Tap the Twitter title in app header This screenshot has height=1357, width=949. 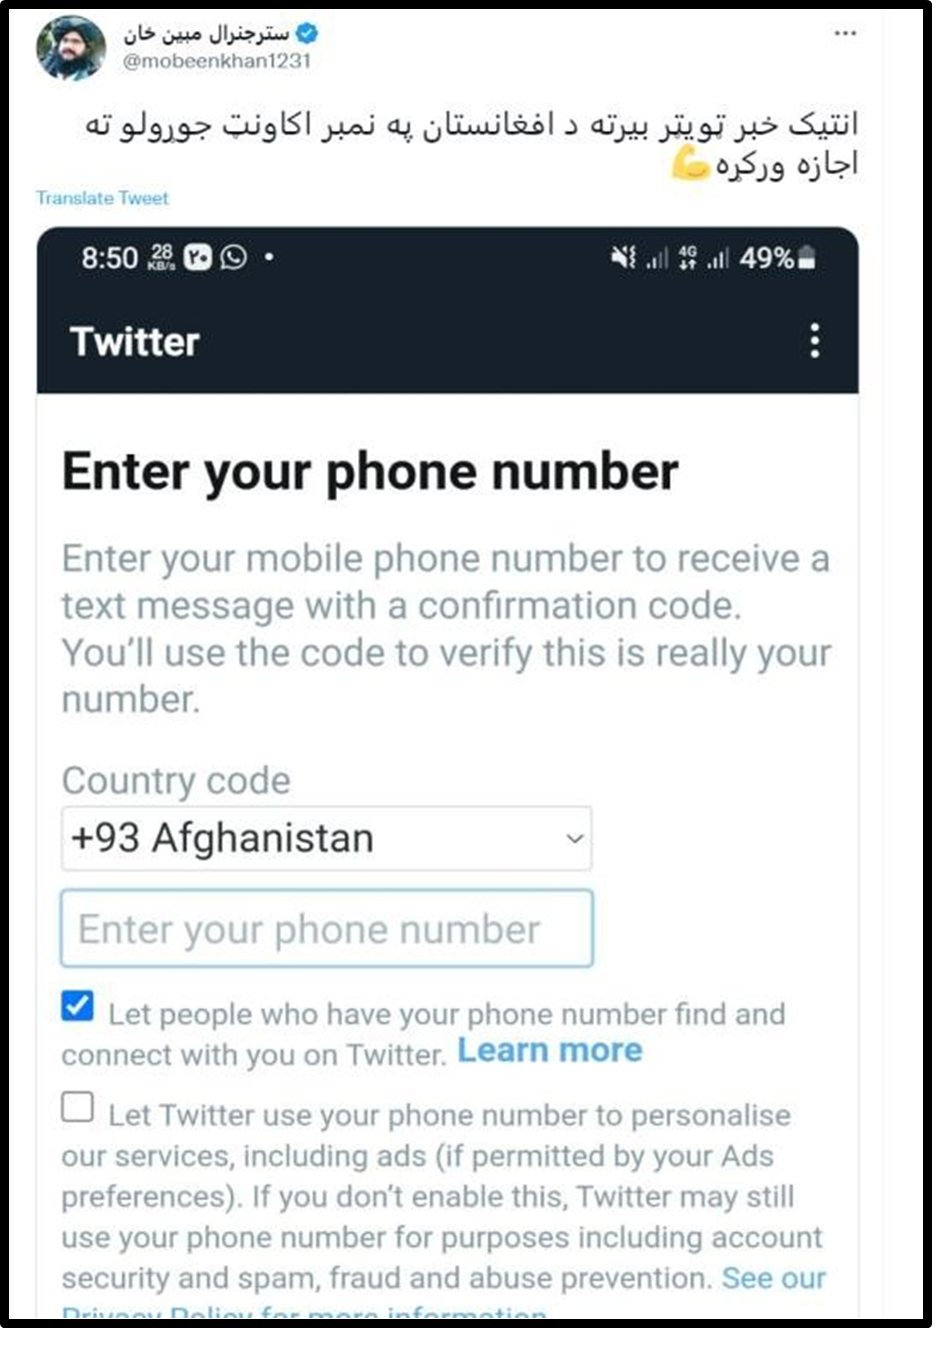[x=135, y=342]
